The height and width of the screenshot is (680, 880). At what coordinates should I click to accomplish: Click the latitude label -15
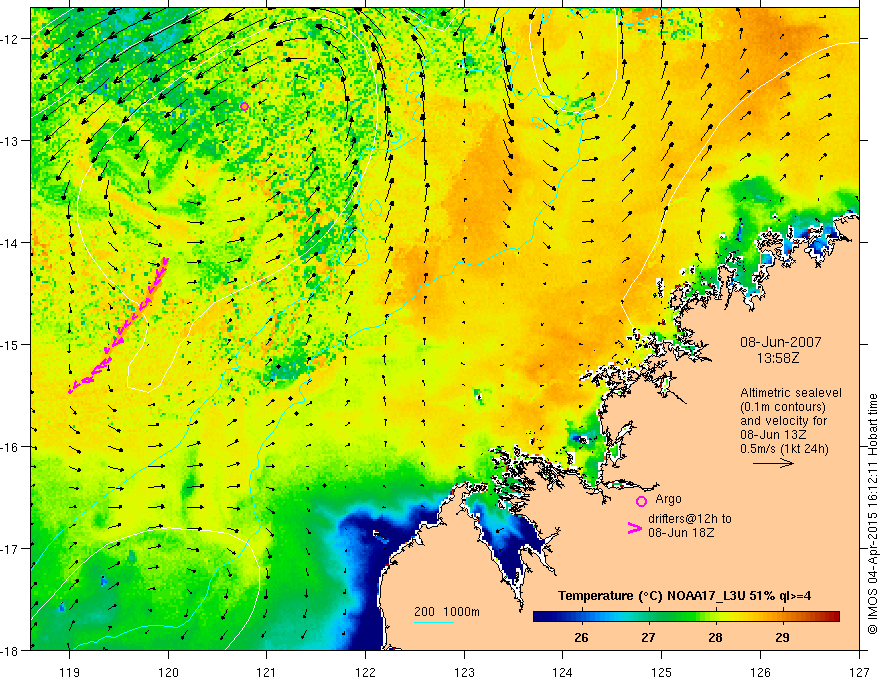click(x=10, y=344)
